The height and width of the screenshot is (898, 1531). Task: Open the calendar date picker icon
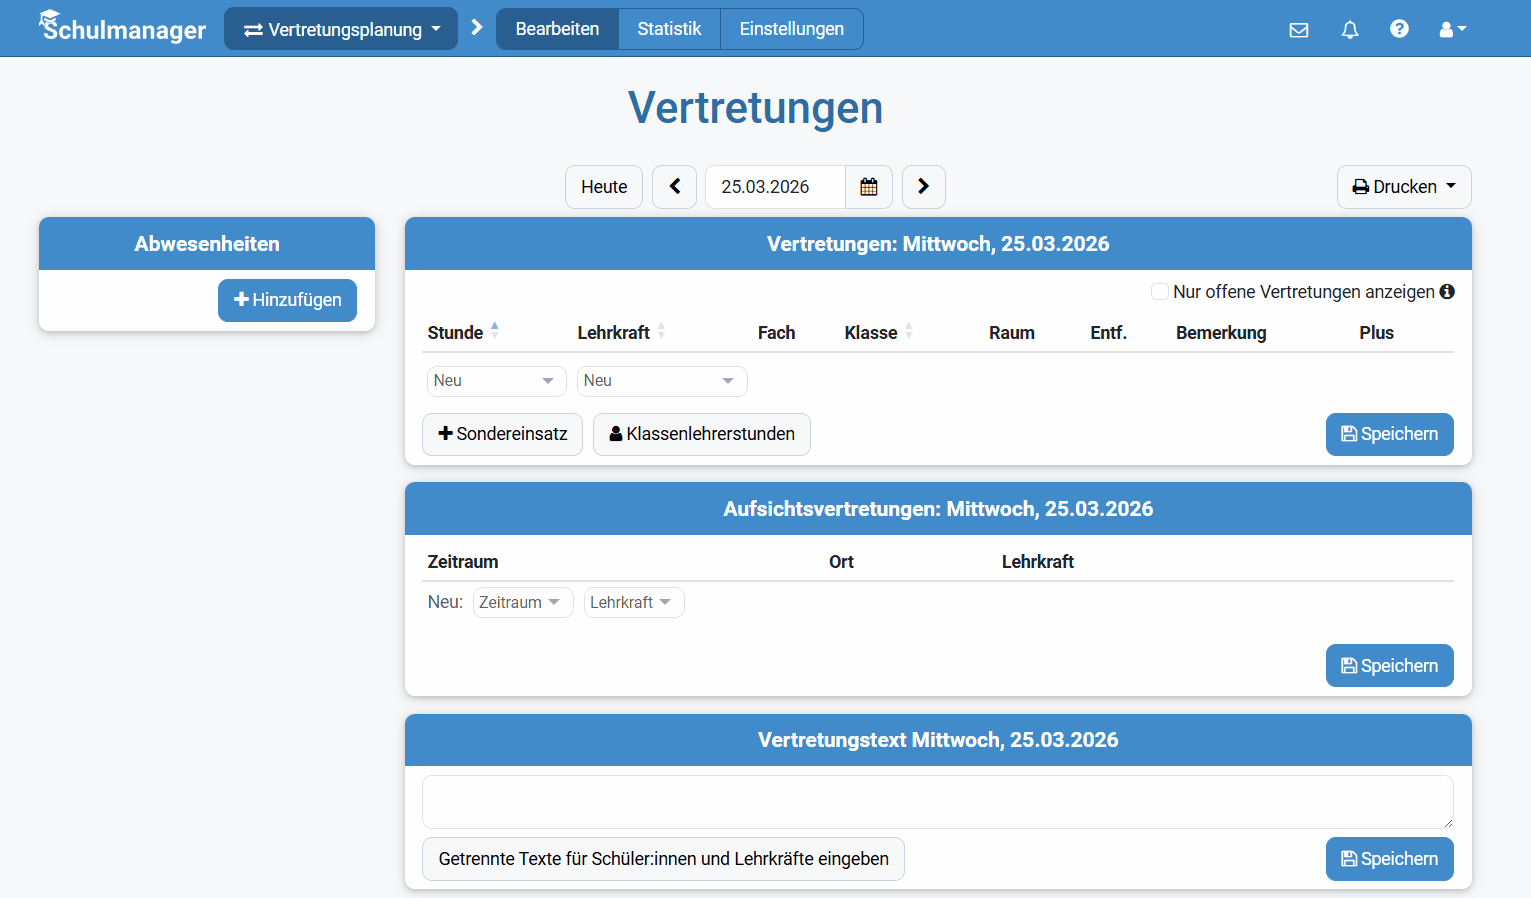pos(868,186)
